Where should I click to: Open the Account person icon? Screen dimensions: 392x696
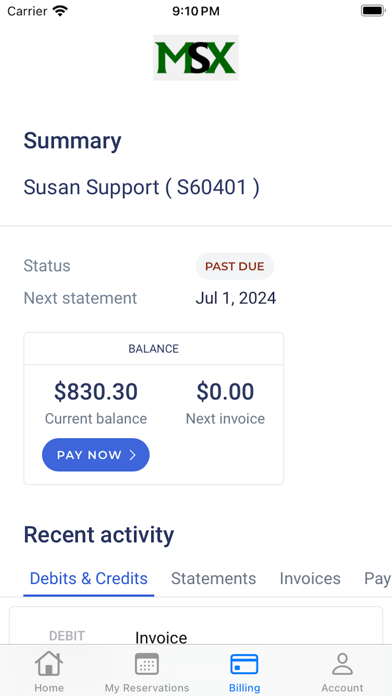342,664
